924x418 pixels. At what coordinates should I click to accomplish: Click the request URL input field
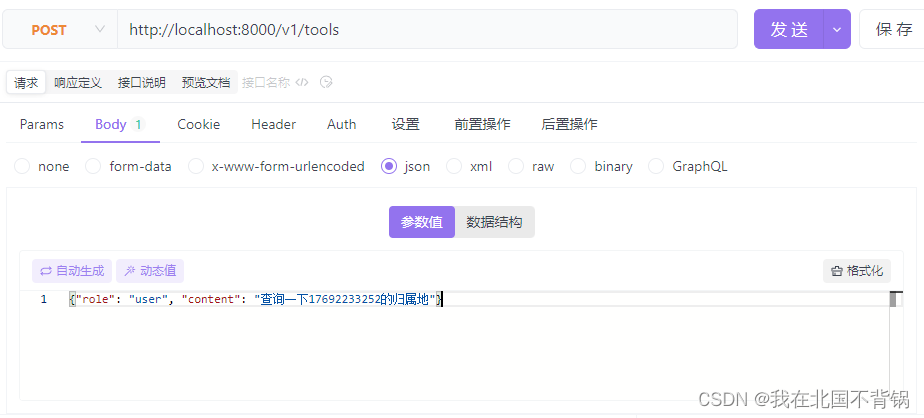click(427, 29)
